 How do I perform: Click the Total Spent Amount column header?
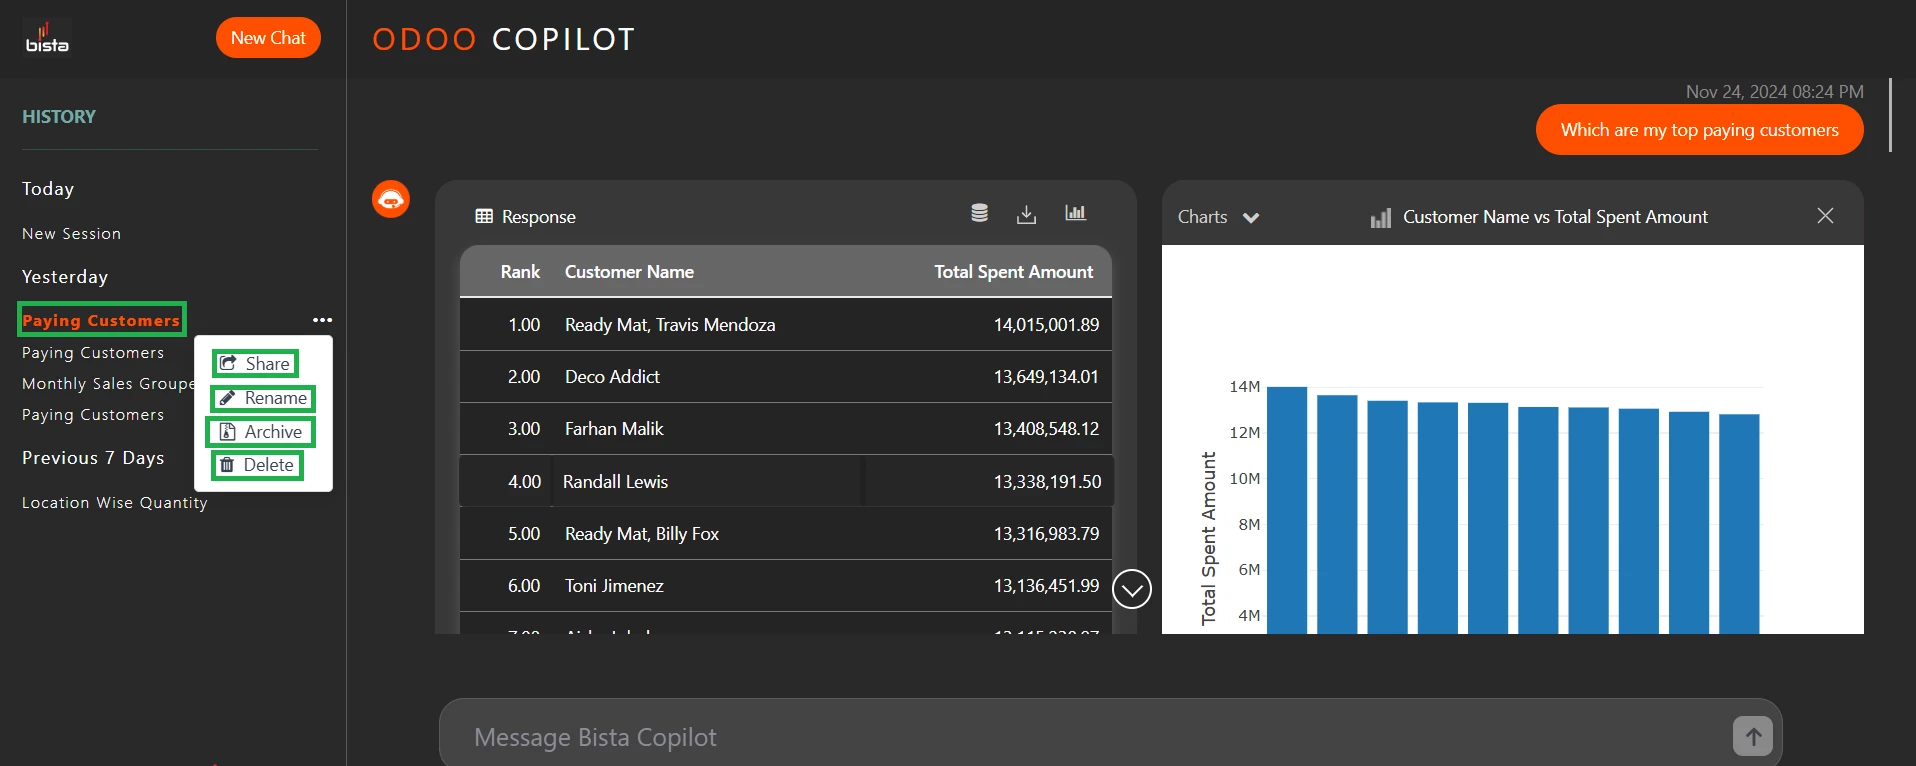(x=1013, y=272)
